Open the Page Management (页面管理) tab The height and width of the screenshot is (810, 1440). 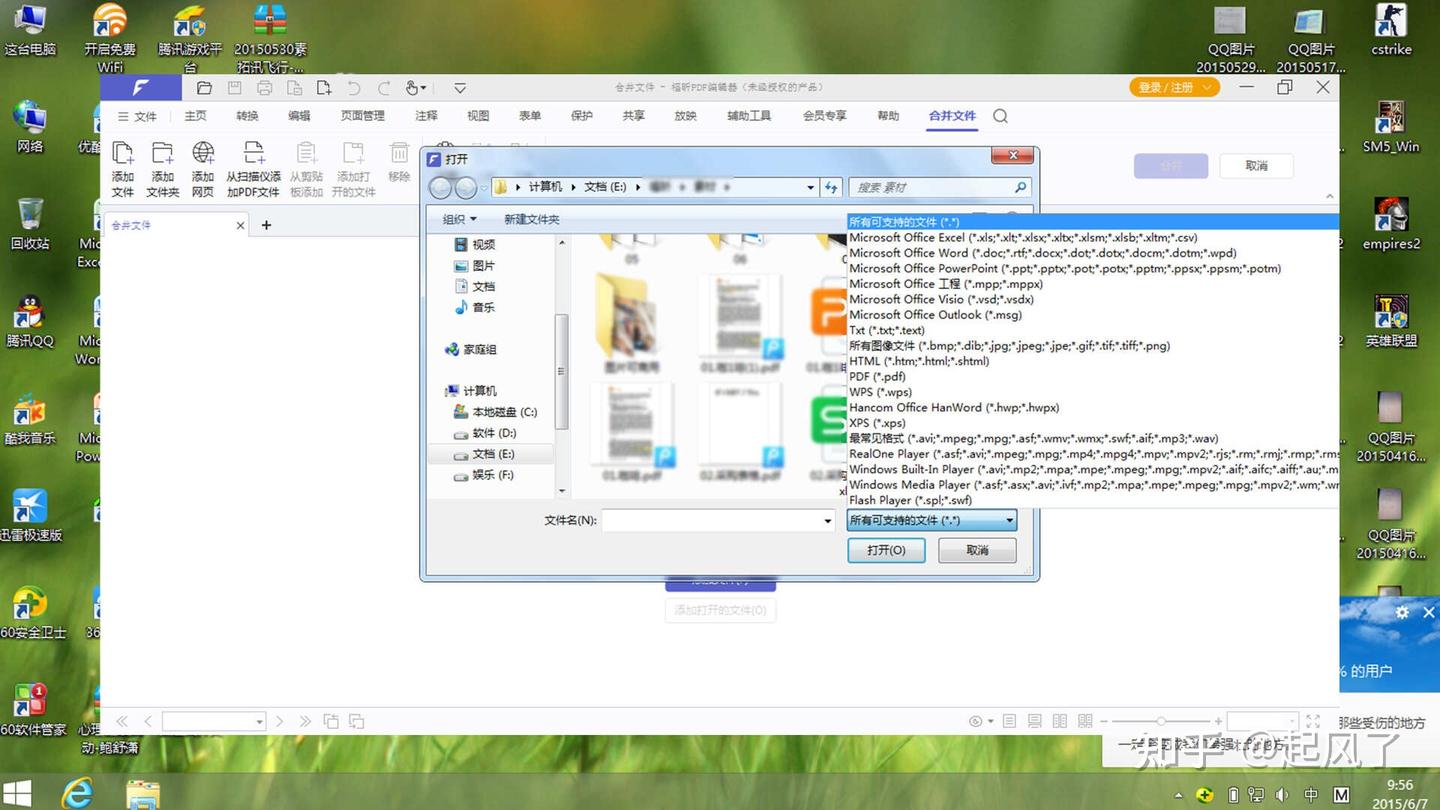(362, 116)
